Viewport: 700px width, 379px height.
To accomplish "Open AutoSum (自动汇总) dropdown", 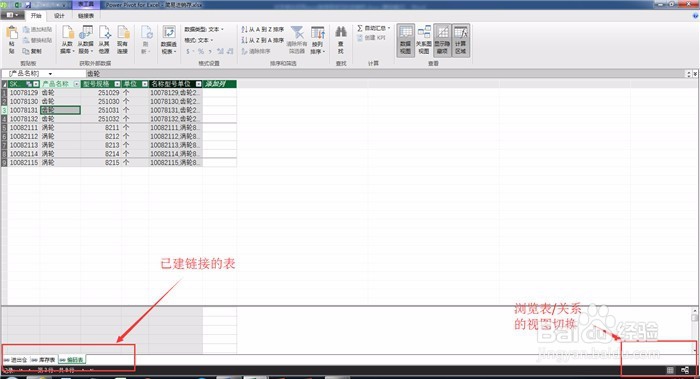I will tap(374, 28).
